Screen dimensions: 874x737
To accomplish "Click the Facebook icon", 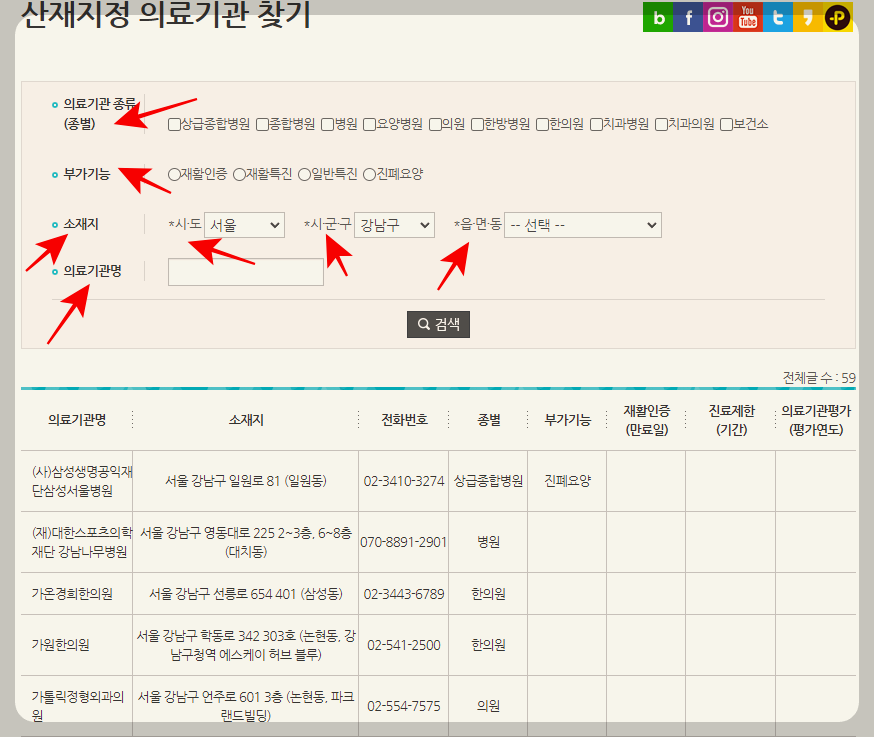I will click(688, 17).
